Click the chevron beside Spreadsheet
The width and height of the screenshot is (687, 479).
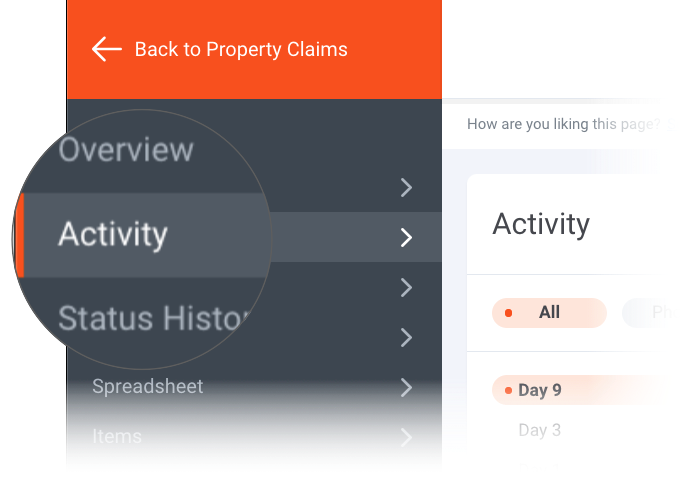[406, 387]
